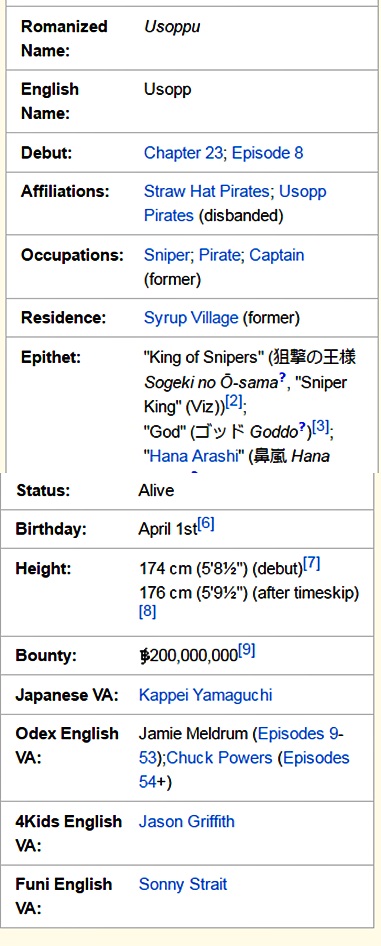Open the Captain occupation link
Image resolution: width=381 pixels, height=946 pixels.
277,255
